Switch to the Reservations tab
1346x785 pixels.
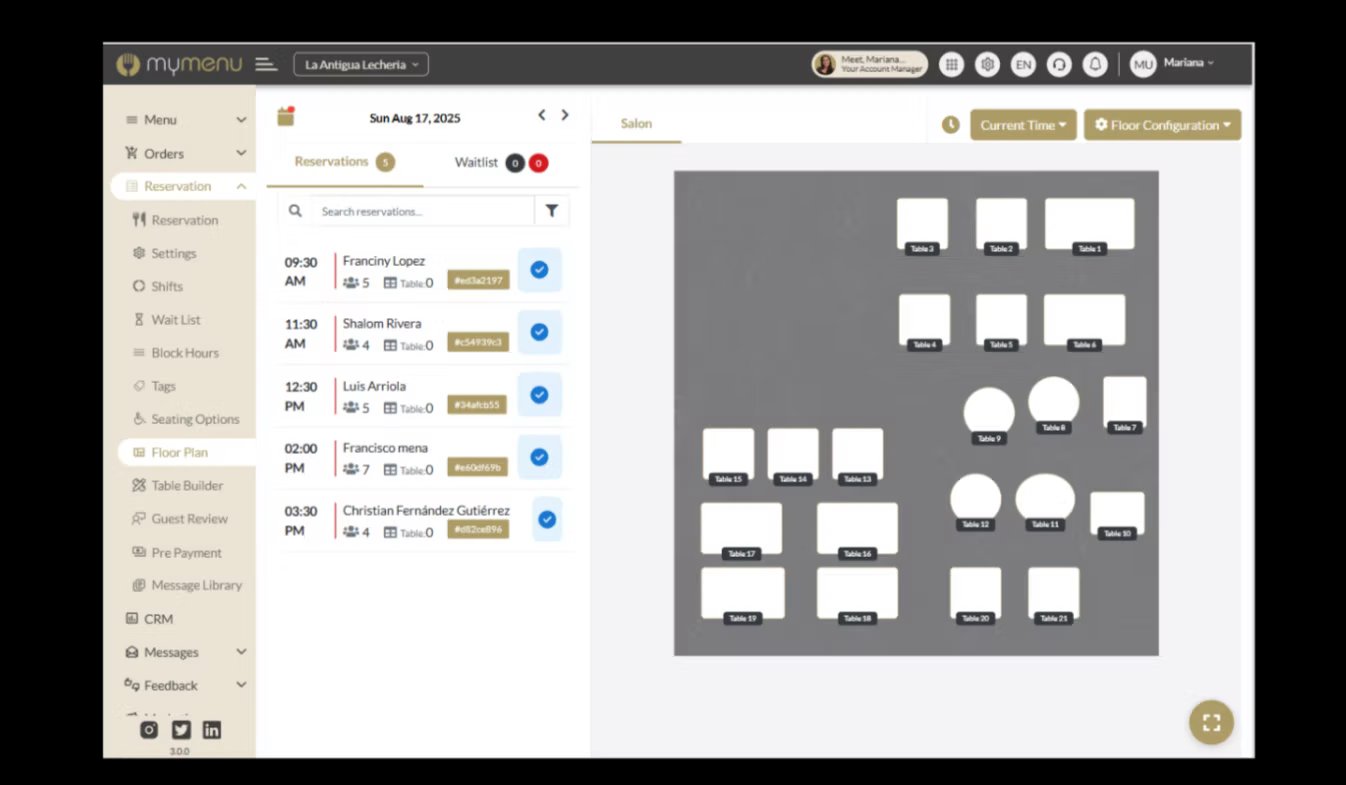344,162
